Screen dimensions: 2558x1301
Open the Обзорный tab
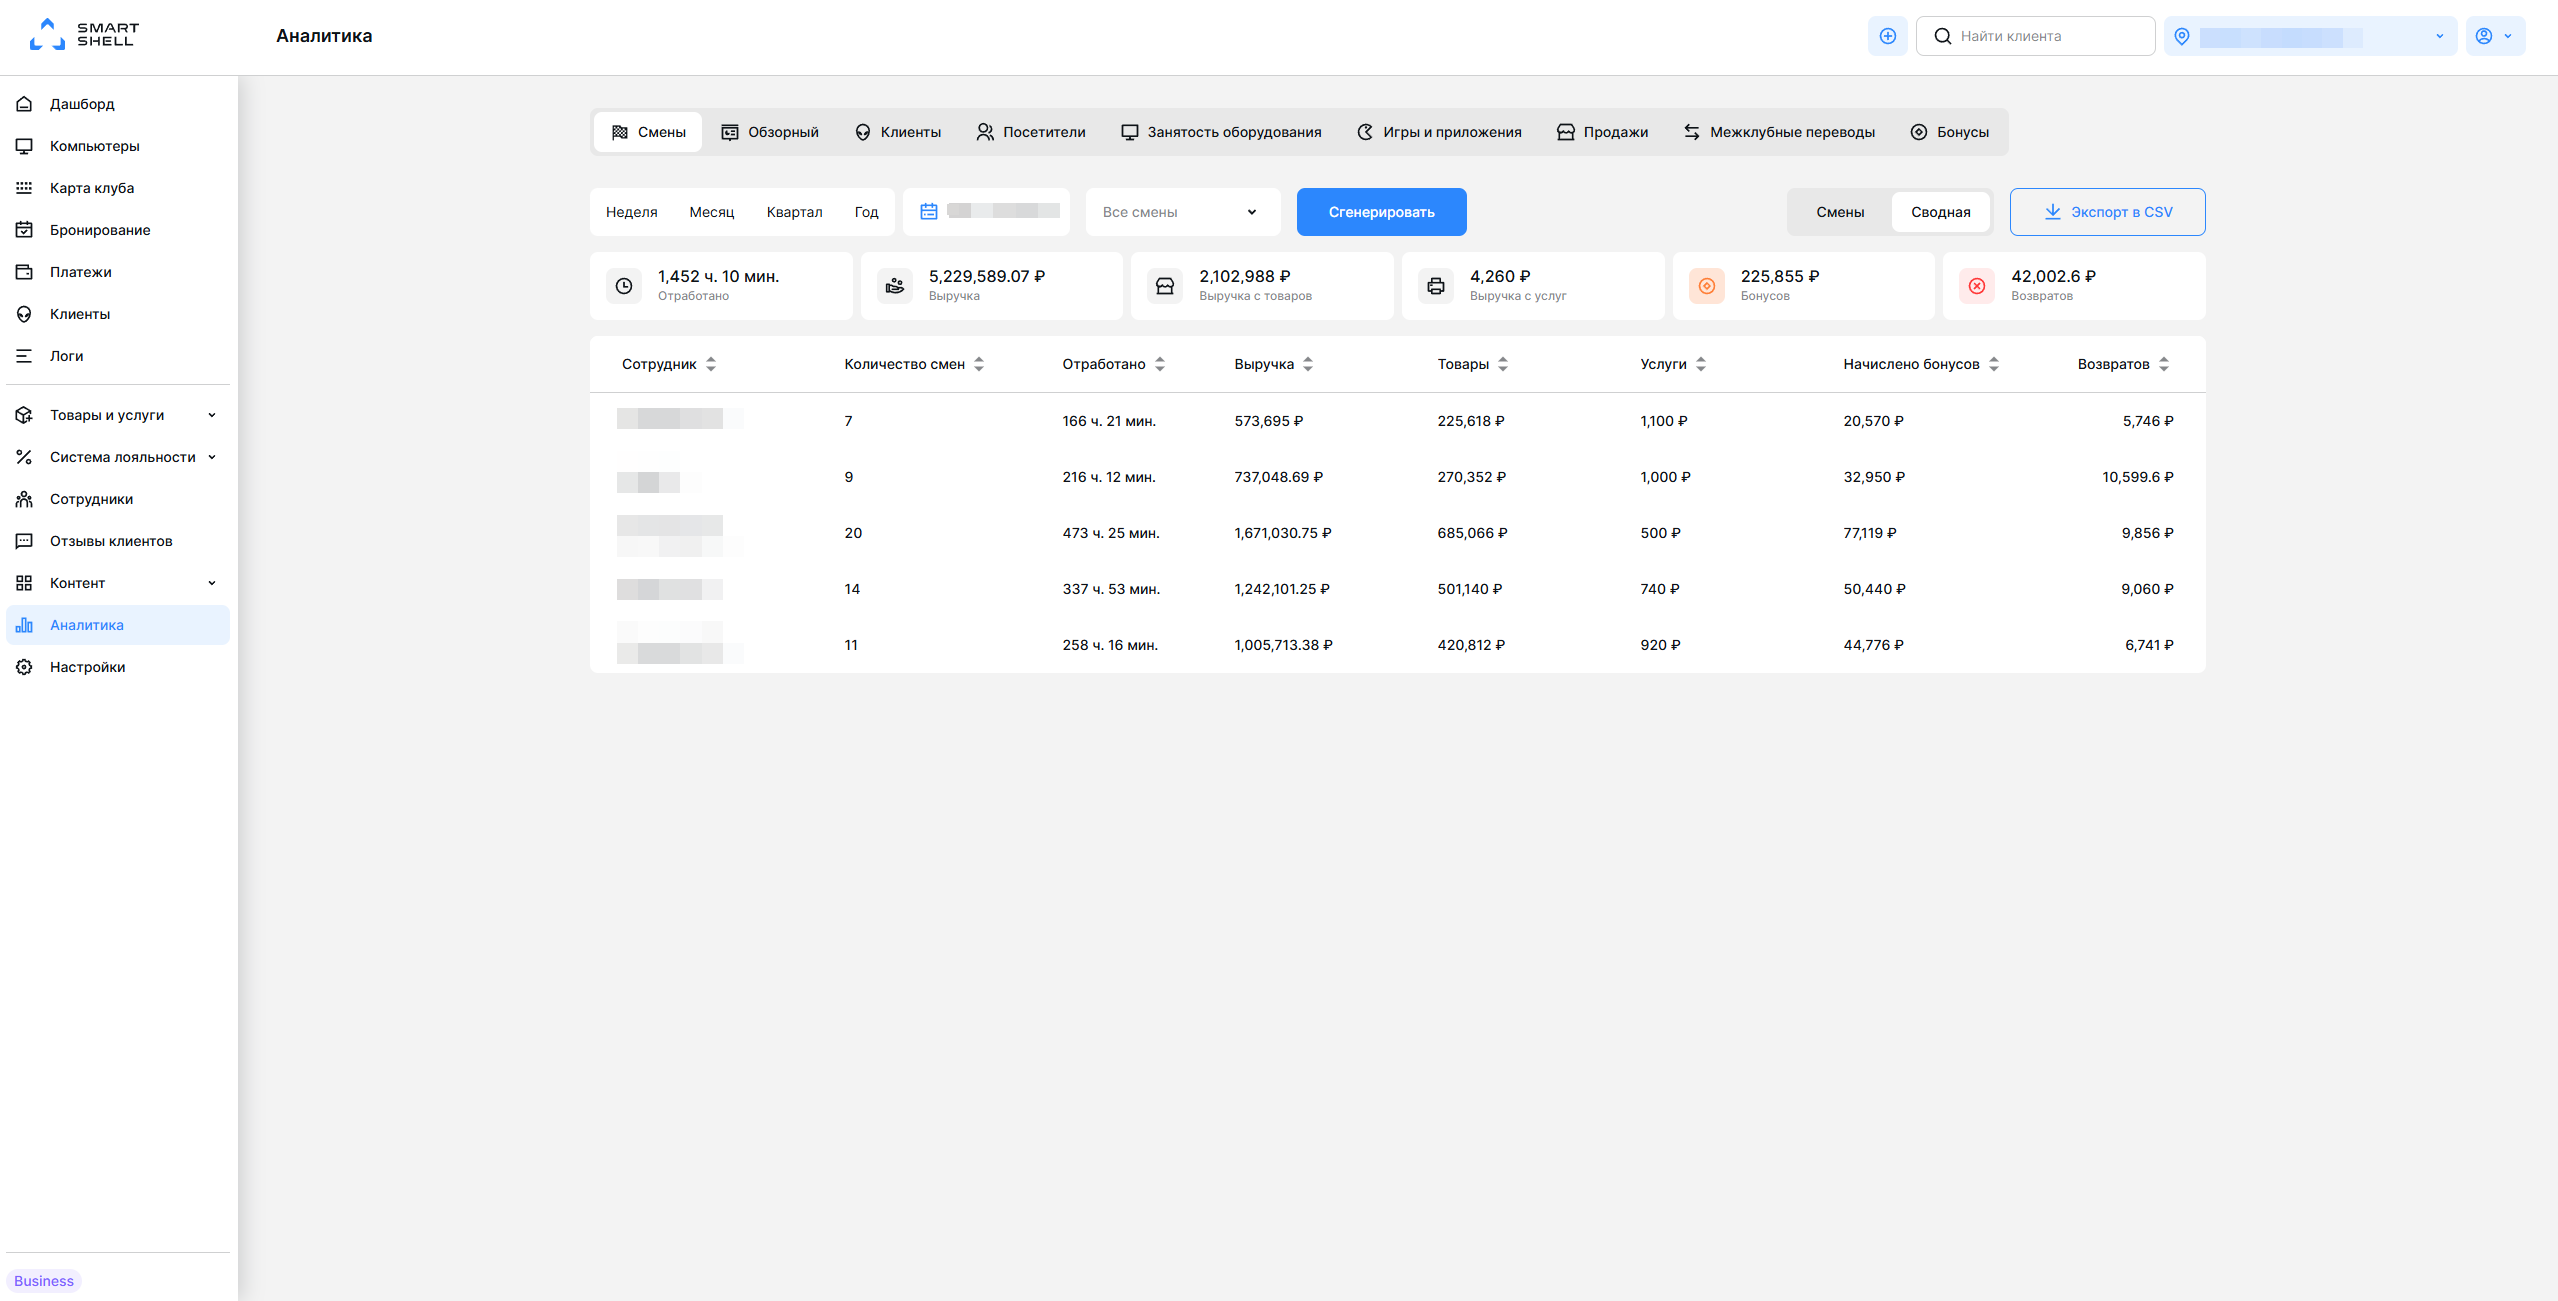click(x=770, y=132)
